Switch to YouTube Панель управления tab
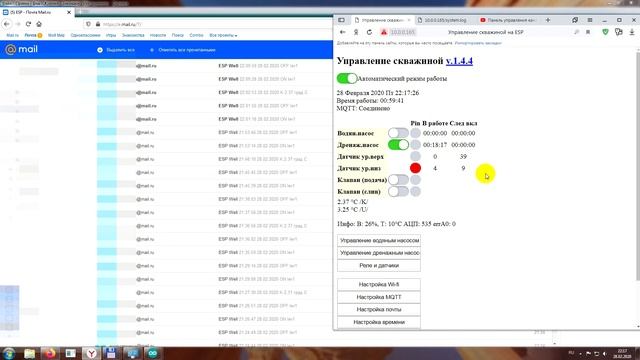The height and width of the screenshot is (360, 640). pos(508,20)
